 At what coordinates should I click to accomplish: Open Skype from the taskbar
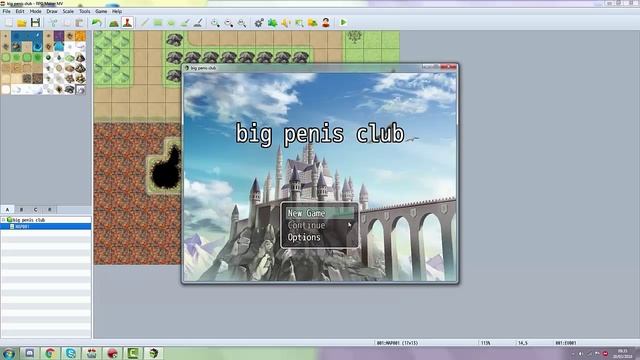point(71,353)
